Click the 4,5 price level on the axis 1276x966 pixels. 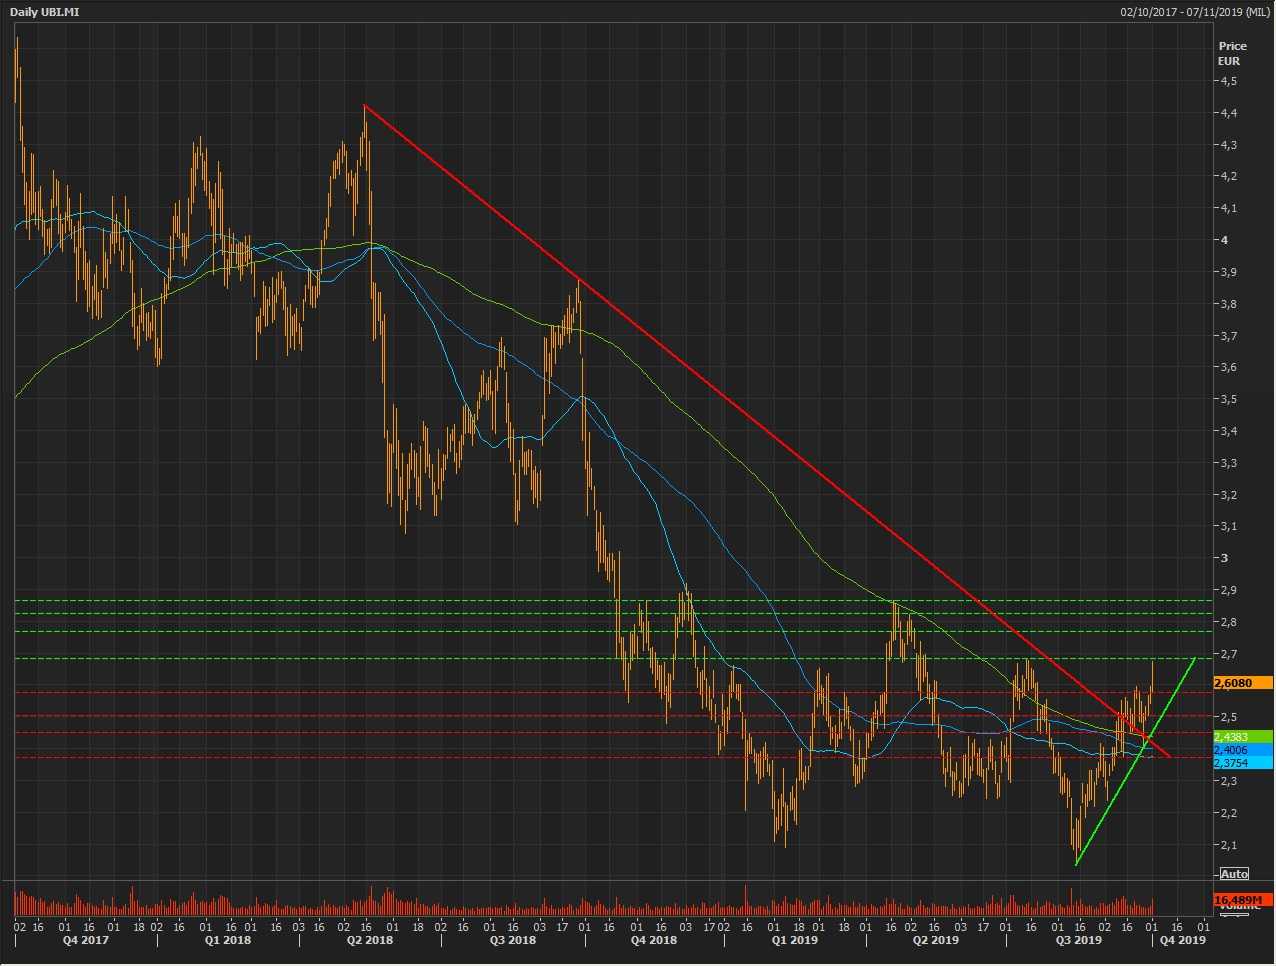1228,81
